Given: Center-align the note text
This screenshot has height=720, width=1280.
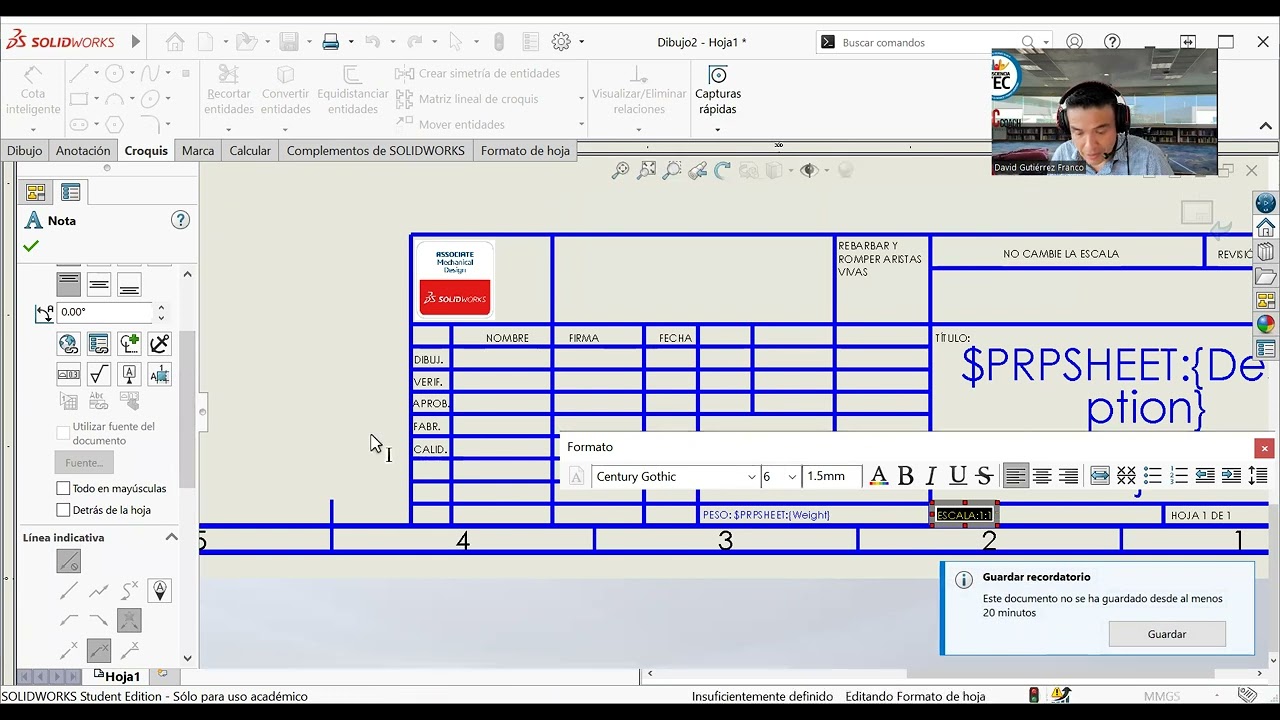Looking at the screenshot, I should pos(1042,476).
